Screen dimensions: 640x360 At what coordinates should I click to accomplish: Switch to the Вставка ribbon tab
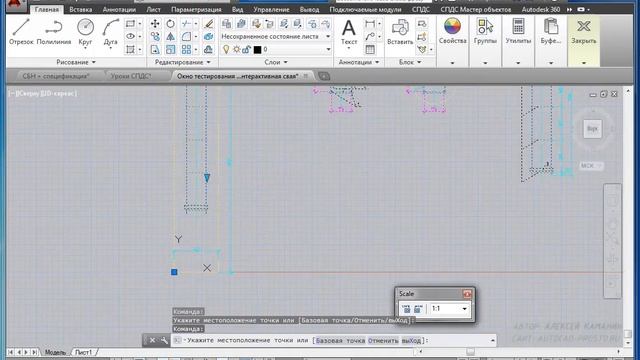pyautogui.click(x=80, y=9)
